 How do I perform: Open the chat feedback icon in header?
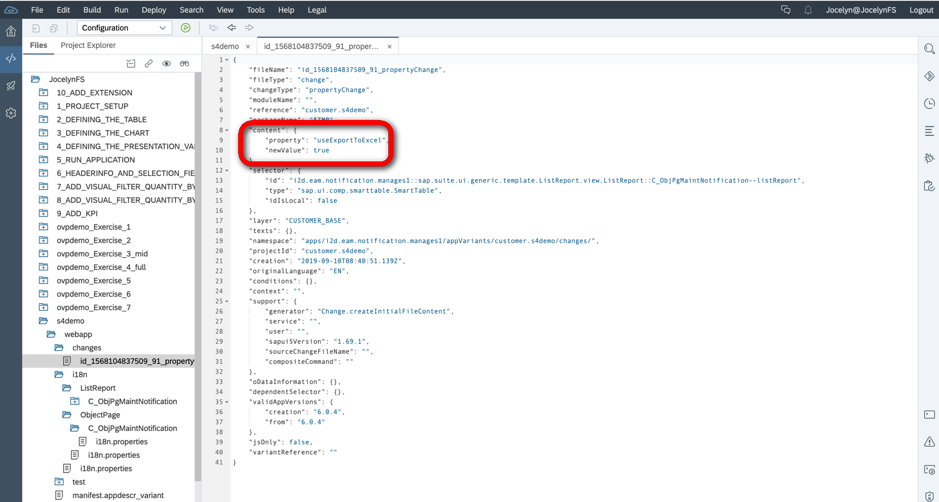pyautogui.click(x=786, y=10)
